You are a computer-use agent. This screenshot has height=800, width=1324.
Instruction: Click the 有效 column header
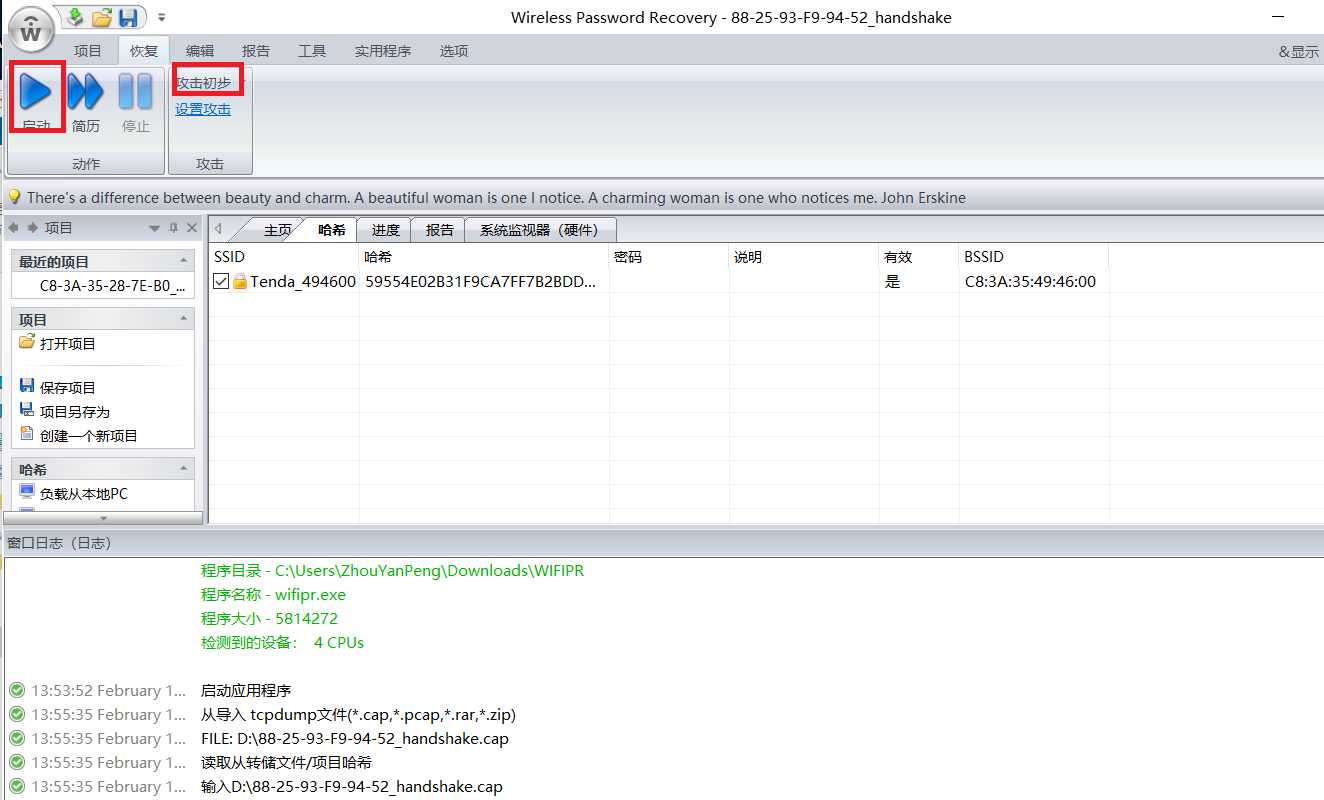coord(919,257)
